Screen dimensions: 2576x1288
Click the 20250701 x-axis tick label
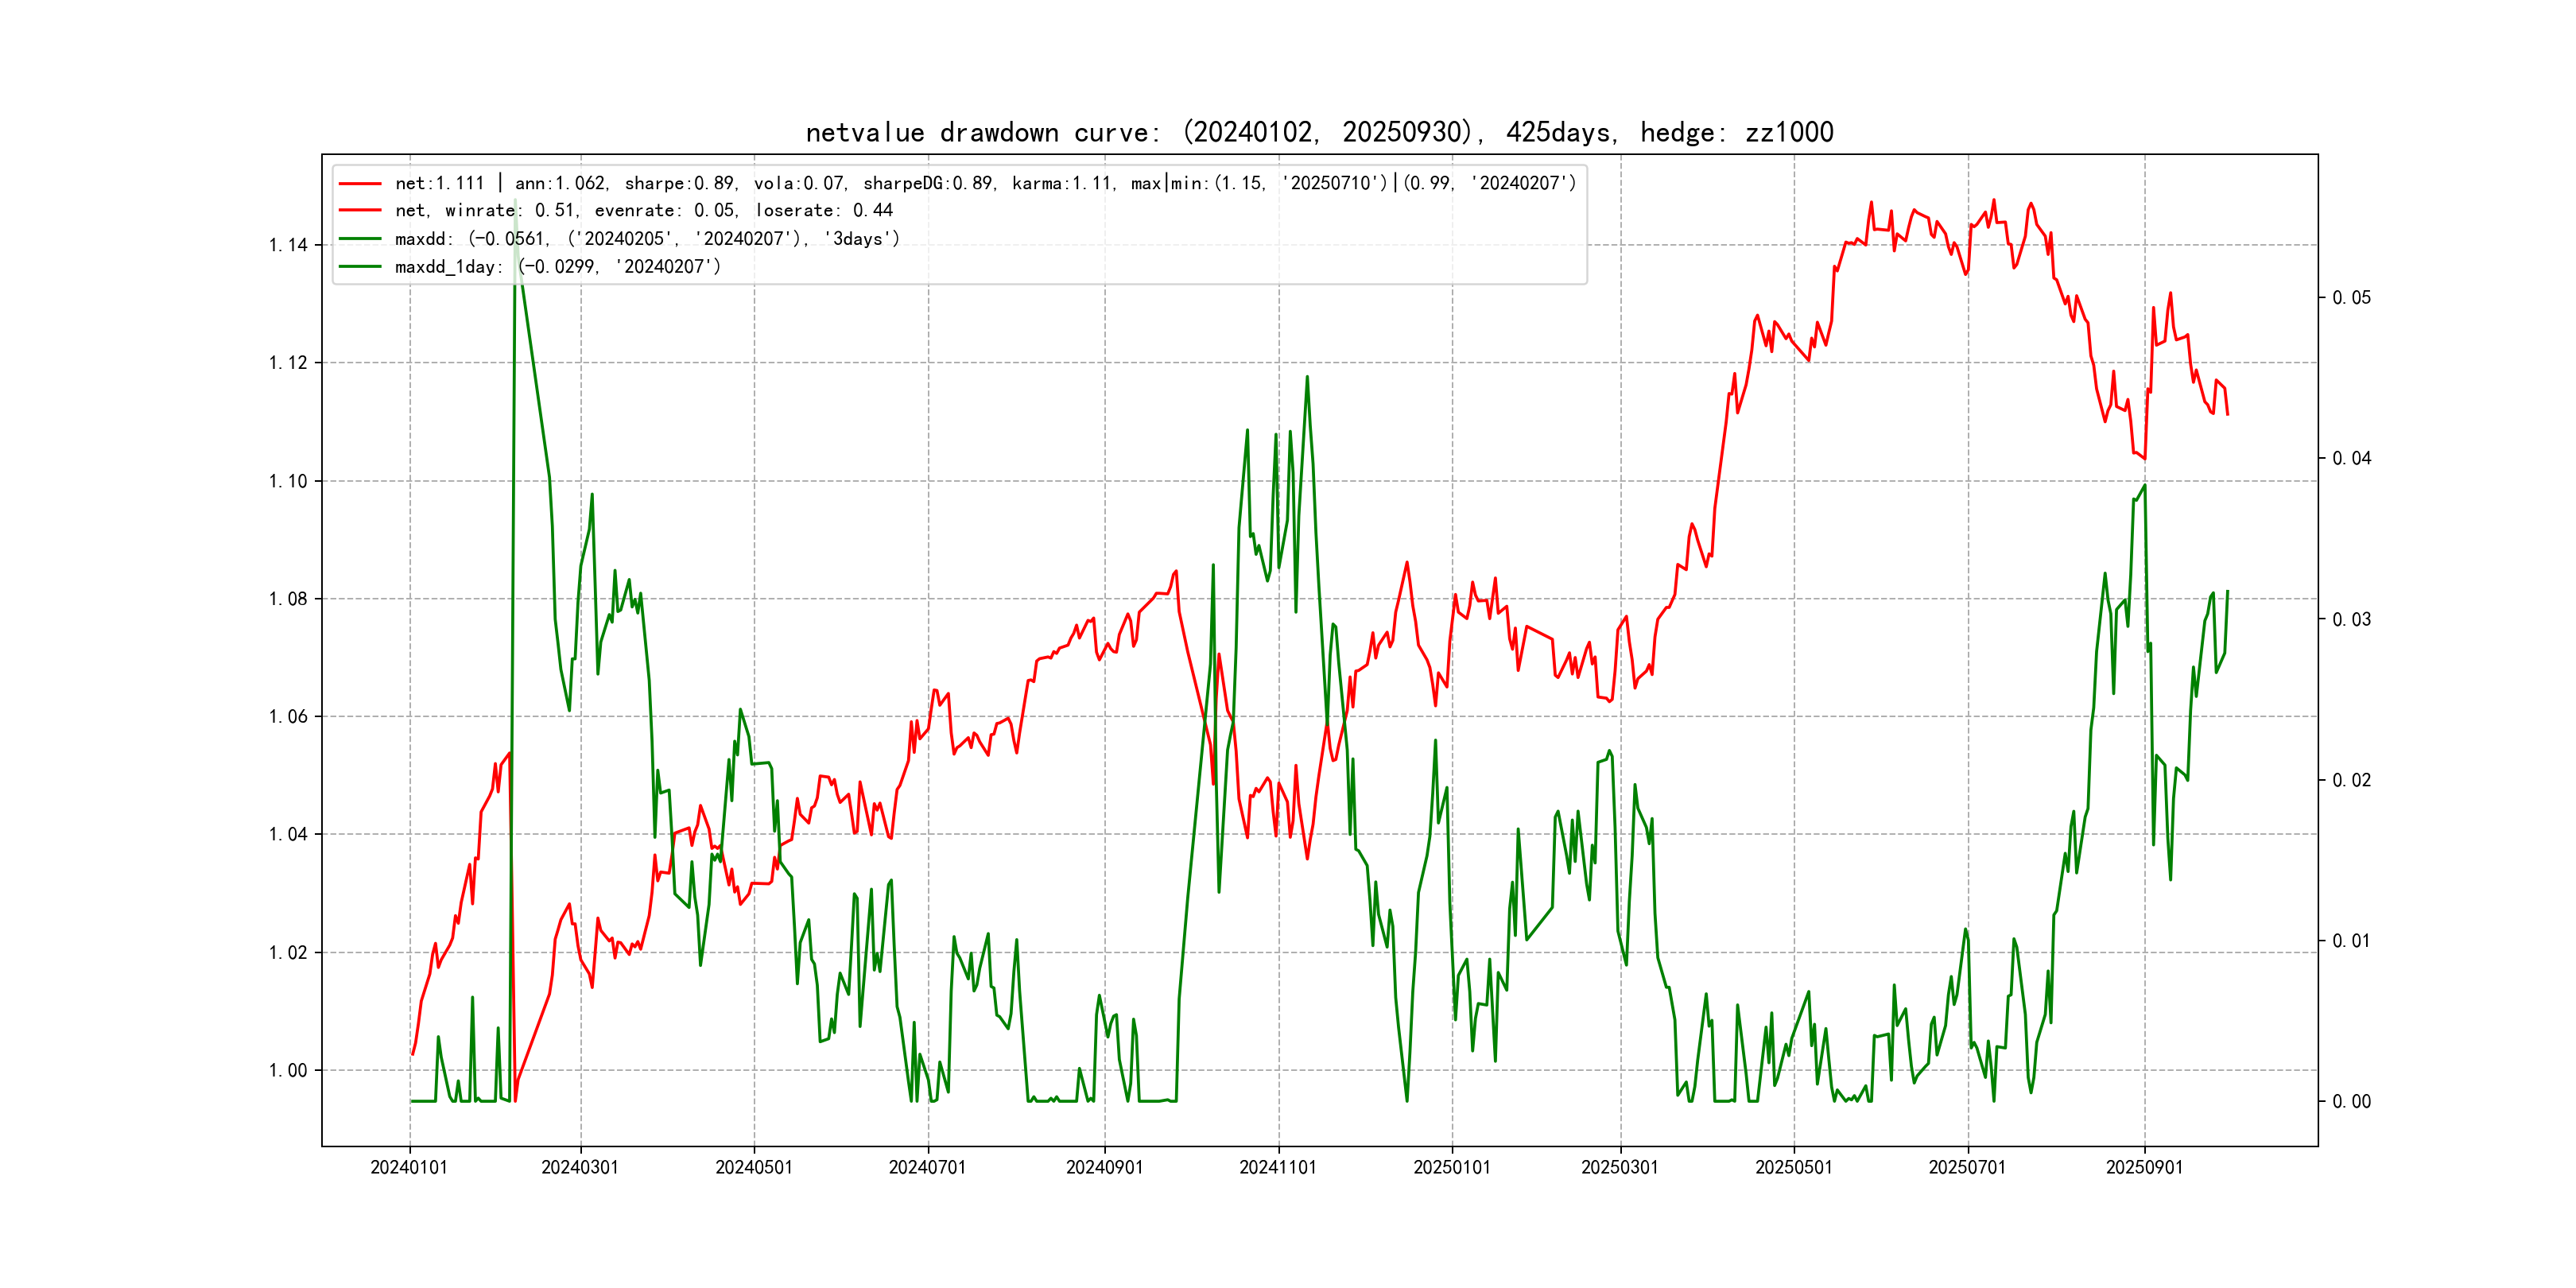1967,1168
